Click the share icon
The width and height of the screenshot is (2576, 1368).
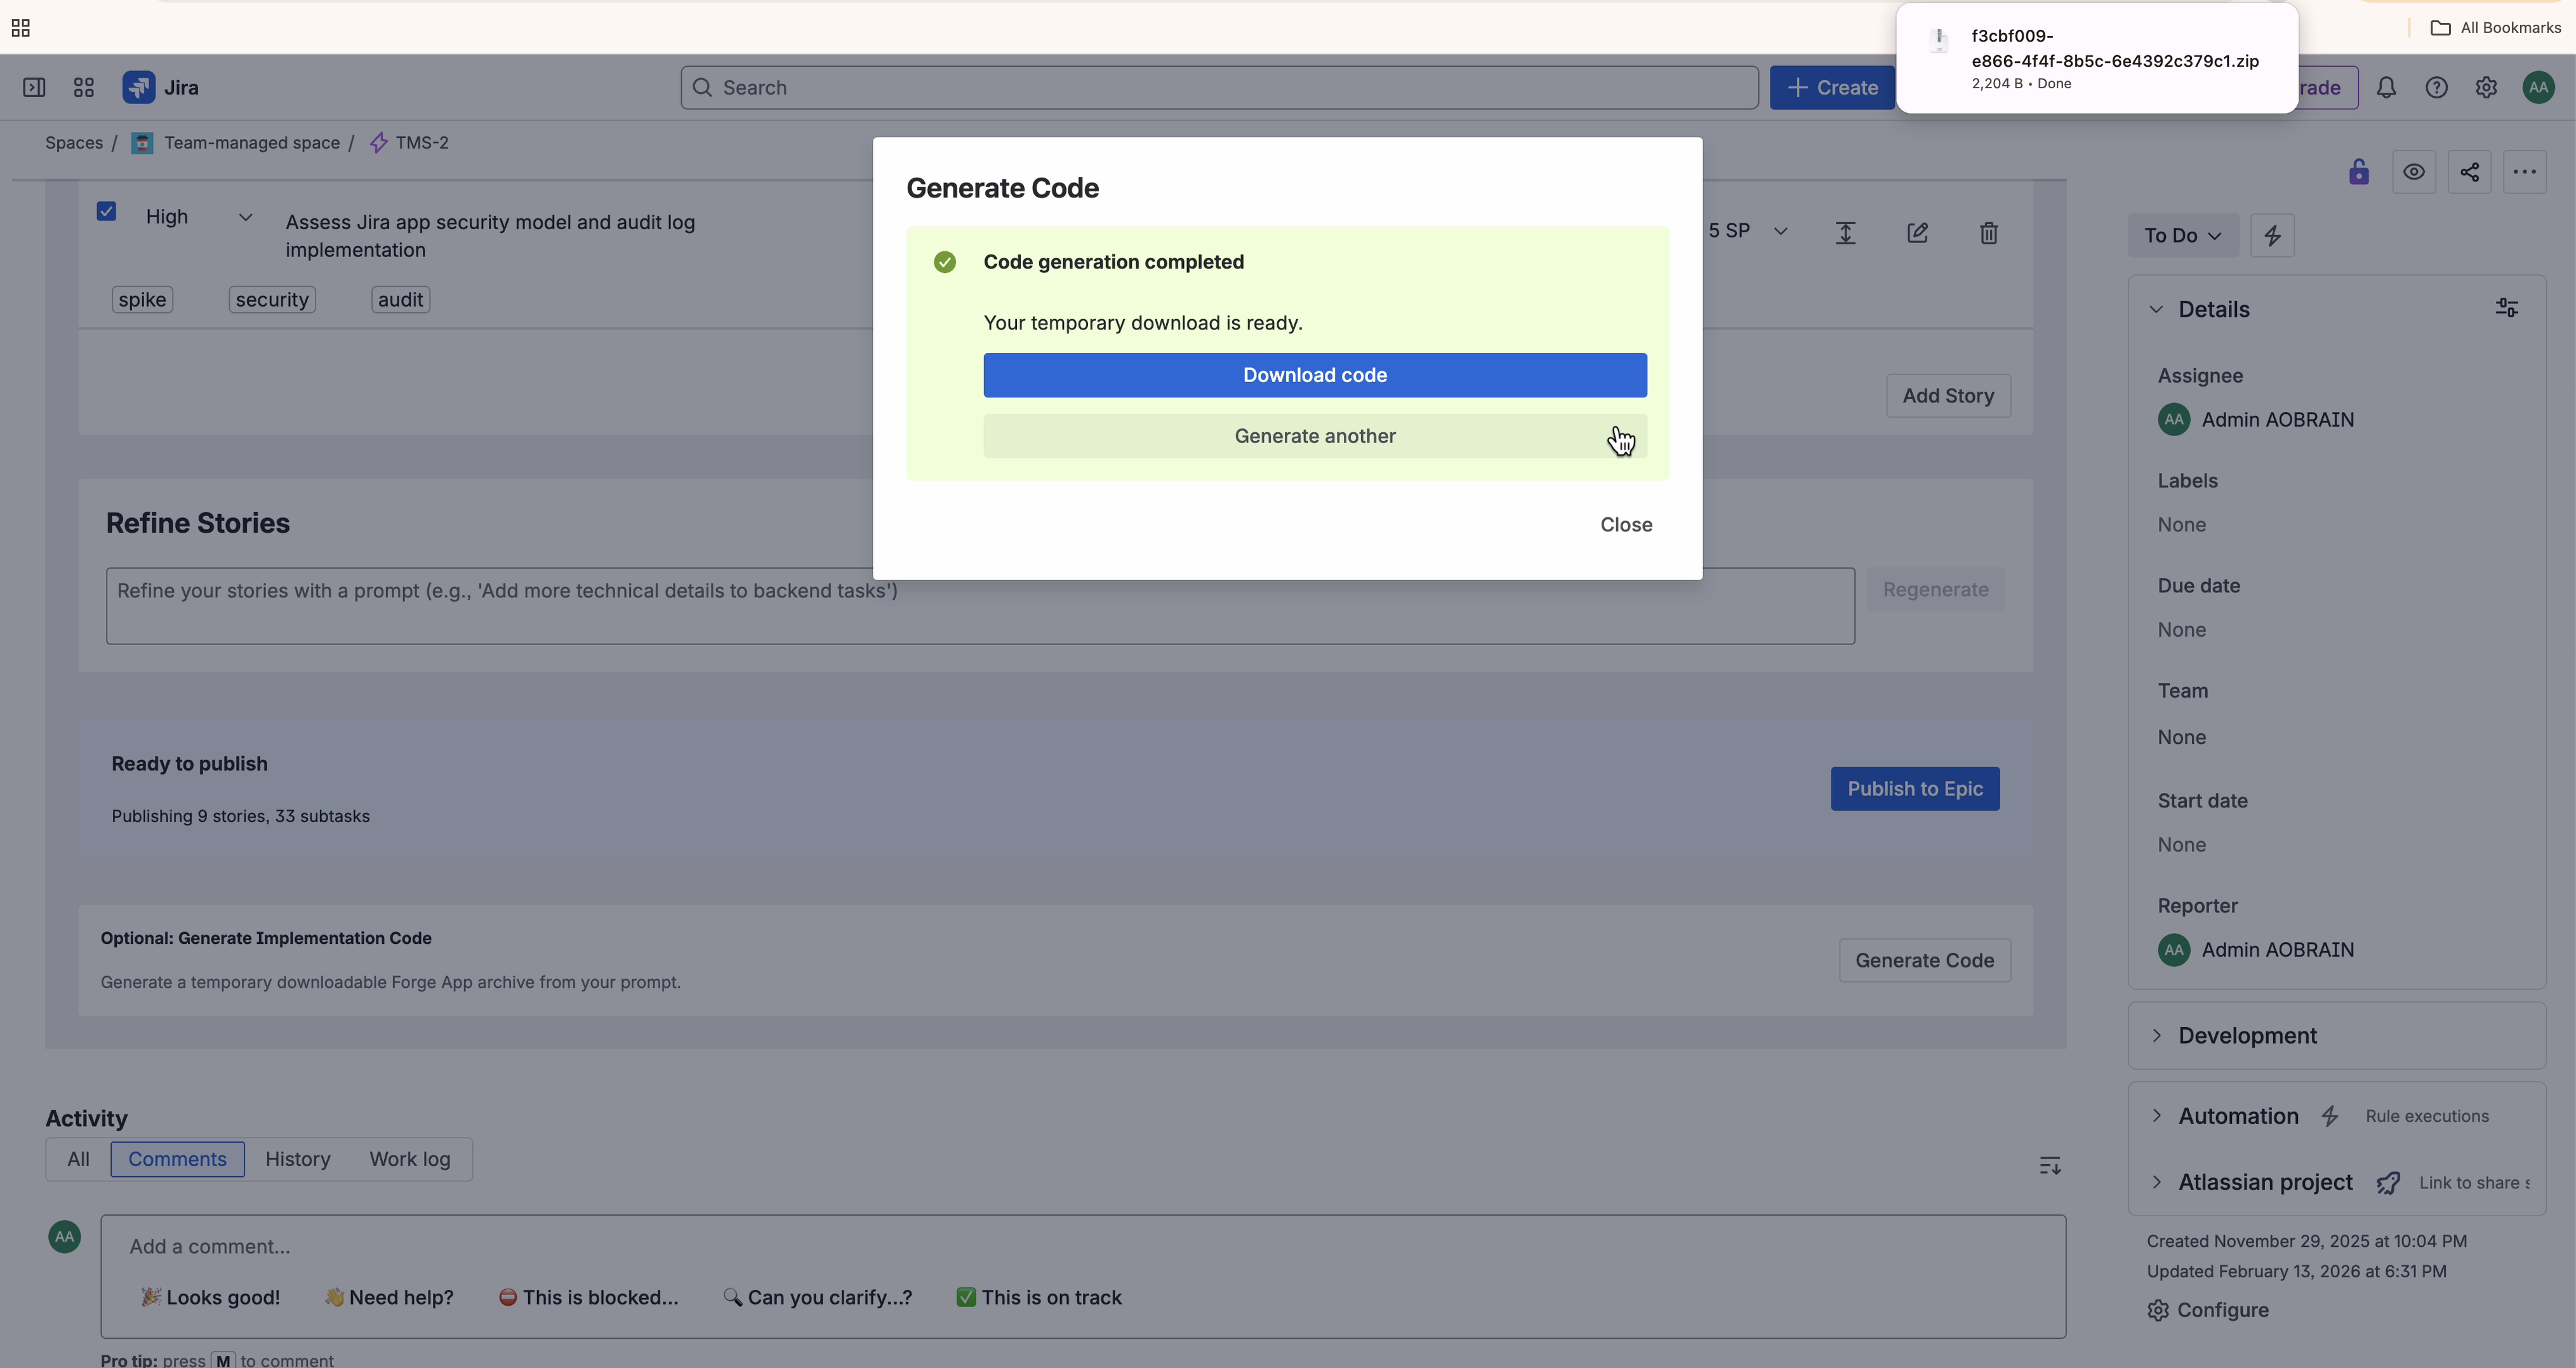(2469, 172)
